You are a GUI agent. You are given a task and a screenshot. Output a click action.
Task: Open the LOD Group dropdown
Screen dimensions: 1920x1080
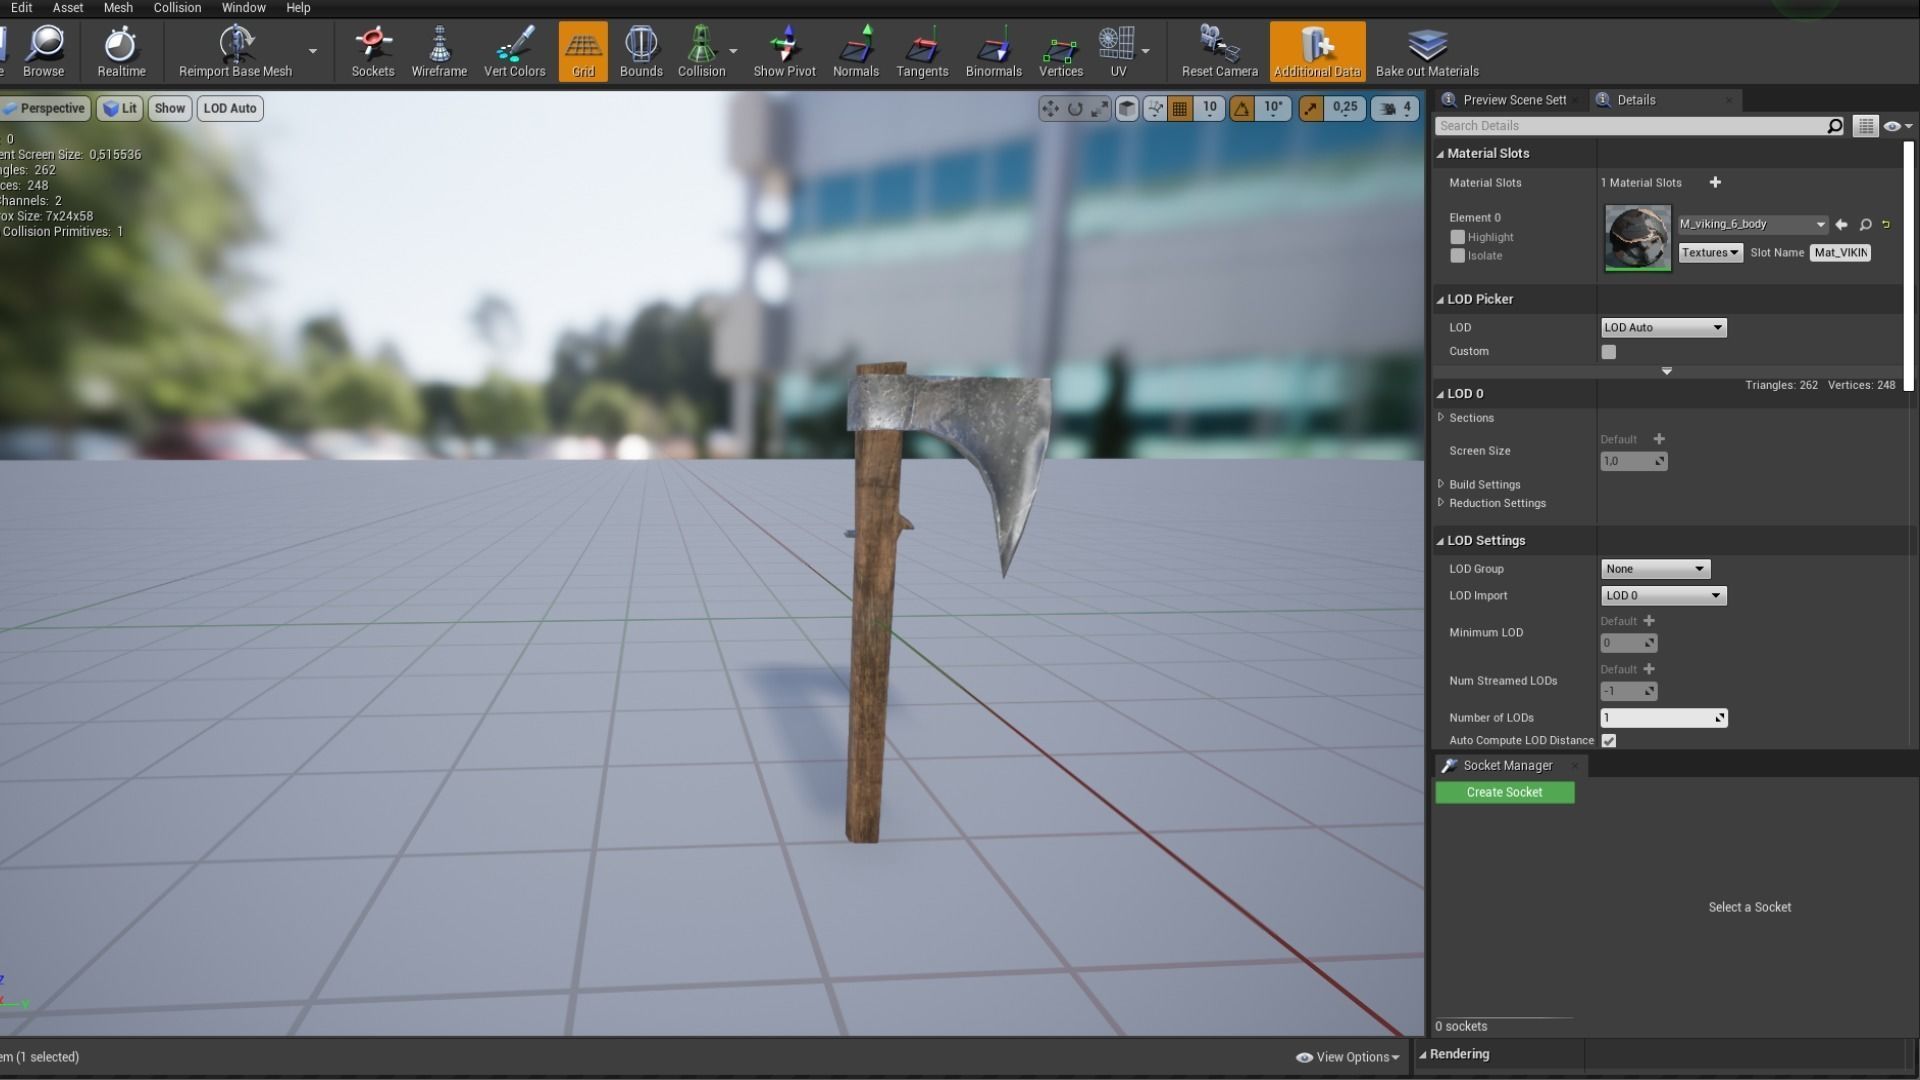(x=1655, y=569)
